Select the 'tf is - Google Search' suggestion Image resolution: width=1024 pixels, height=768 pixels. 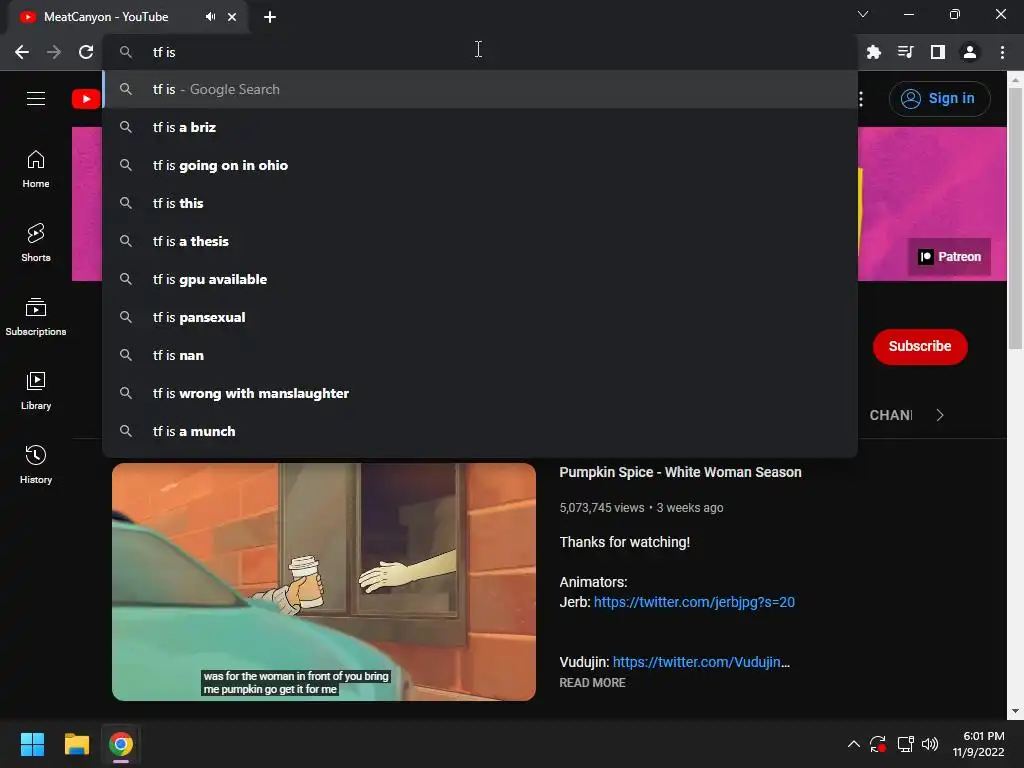[x=479, y=89]
